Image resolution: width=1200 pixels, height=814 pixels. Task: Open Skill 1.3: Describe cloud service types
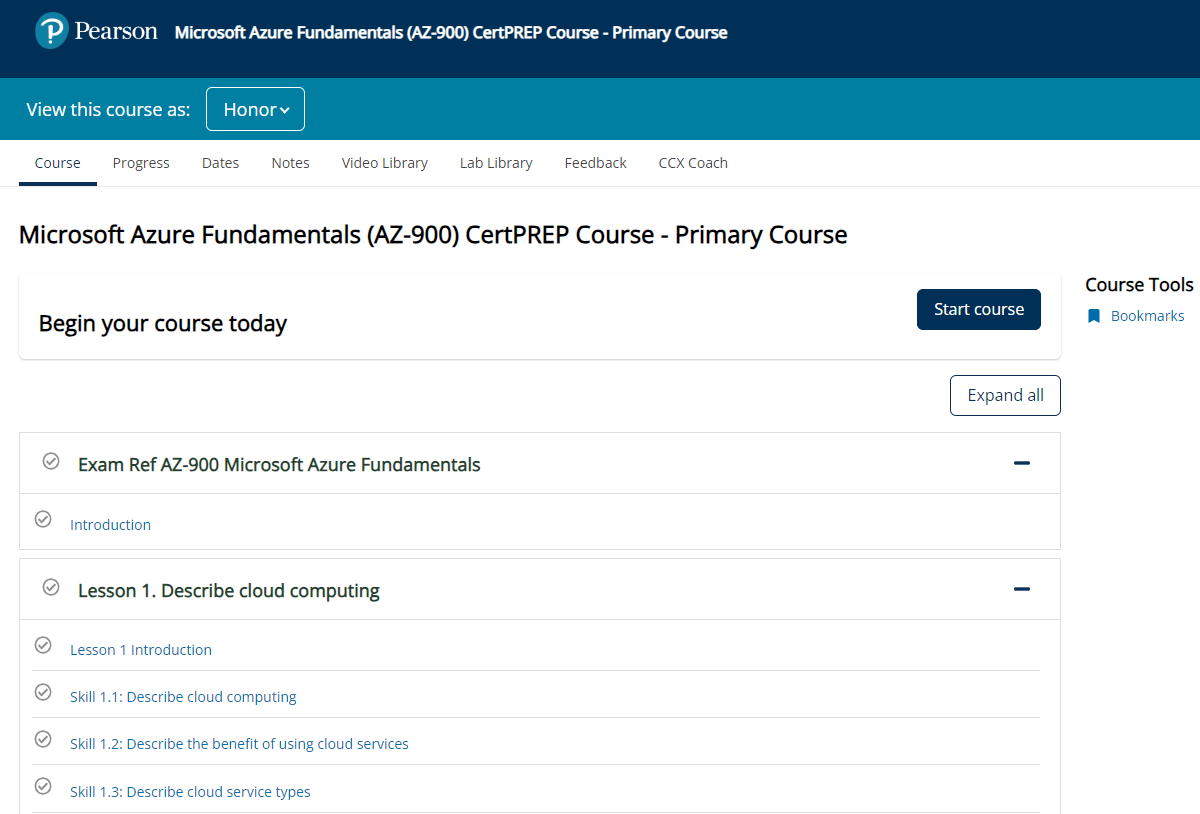pyautogui.click(x=190, y=792)
